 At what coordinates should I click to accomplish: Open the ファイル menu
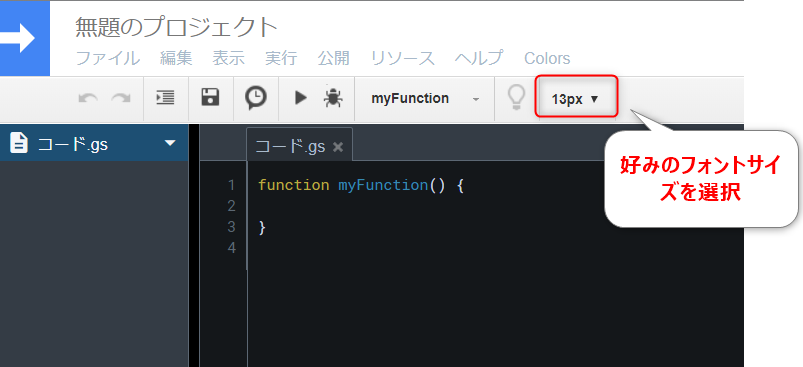pyautogui.click(x=108, y=58)
